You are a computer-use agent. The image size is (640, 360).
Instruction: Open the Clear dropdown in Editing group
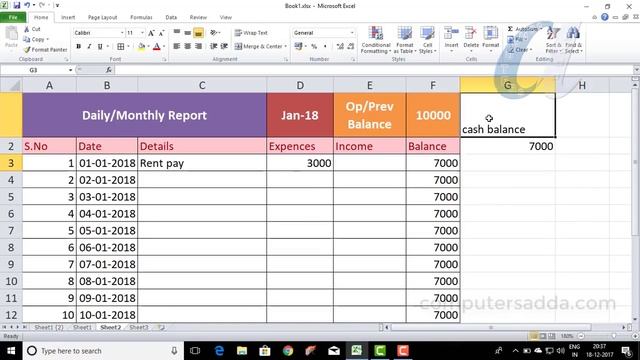click(520, 49)
